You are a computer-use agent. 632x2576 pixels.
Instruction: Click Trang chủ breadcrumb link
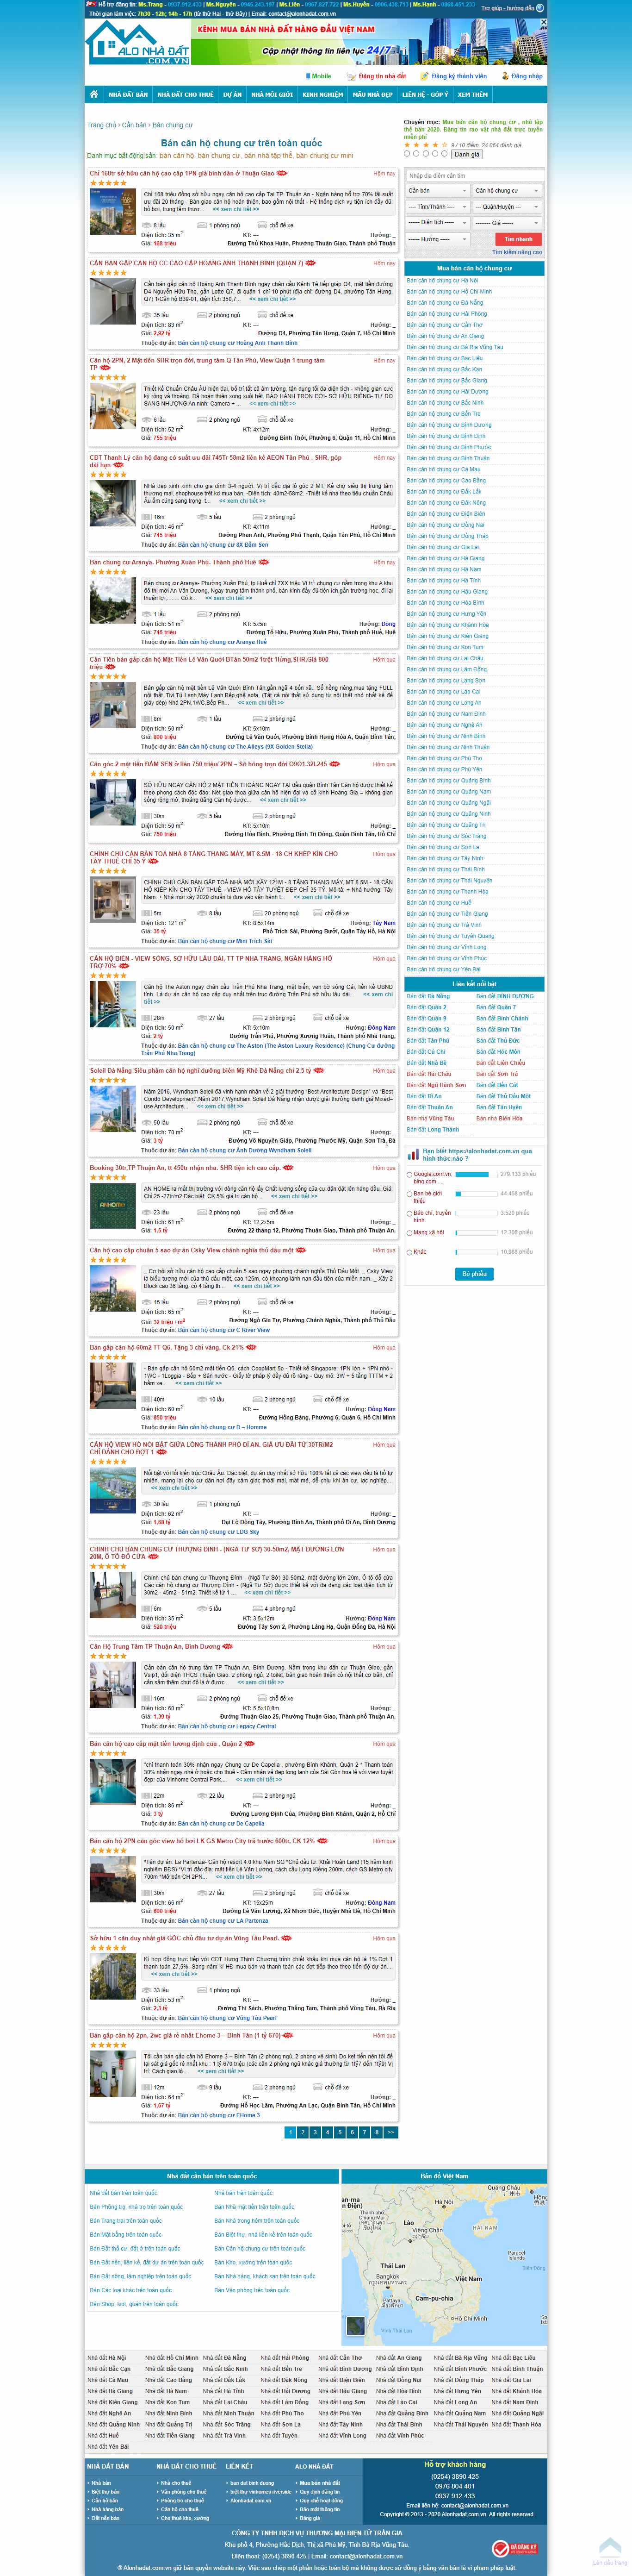tap(101, 125)
